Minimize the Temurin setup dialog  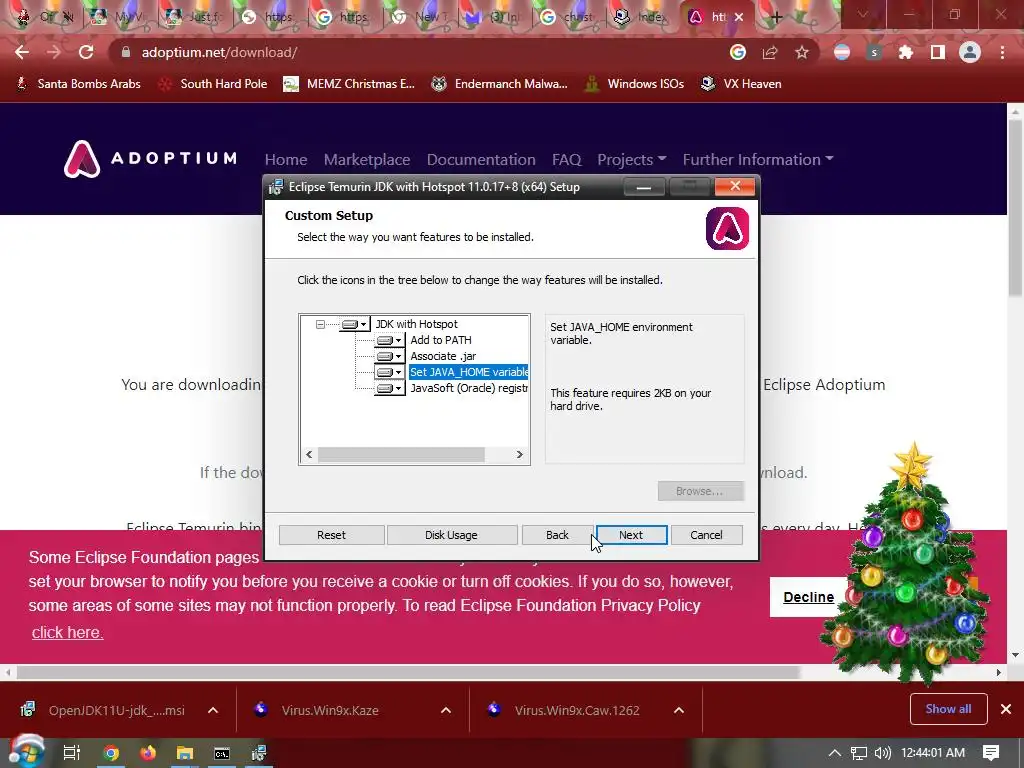644,187
